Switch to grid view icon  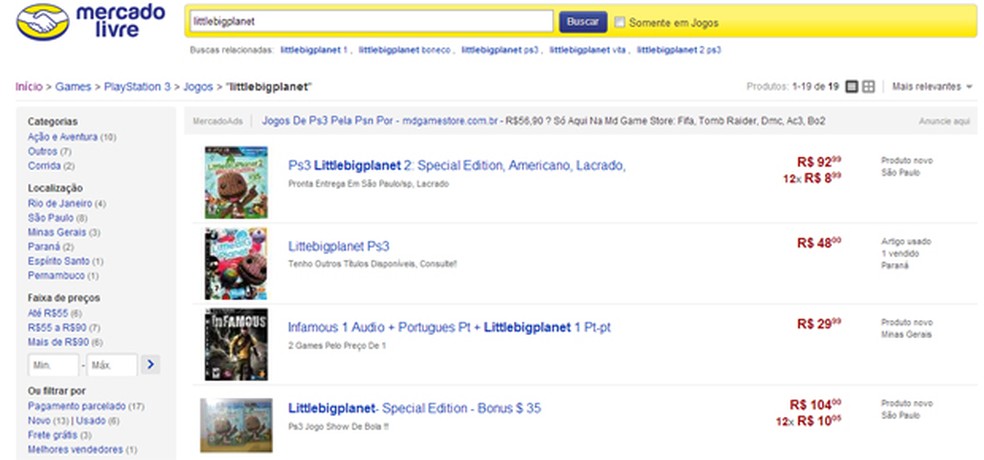pyautogui.click(x=869, y=87)
